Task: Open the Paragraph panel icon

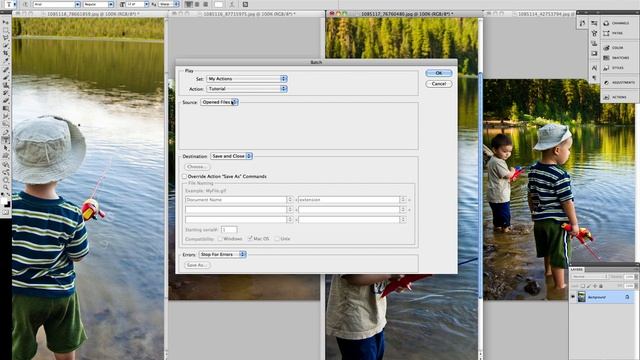Action: coord(594,78)
